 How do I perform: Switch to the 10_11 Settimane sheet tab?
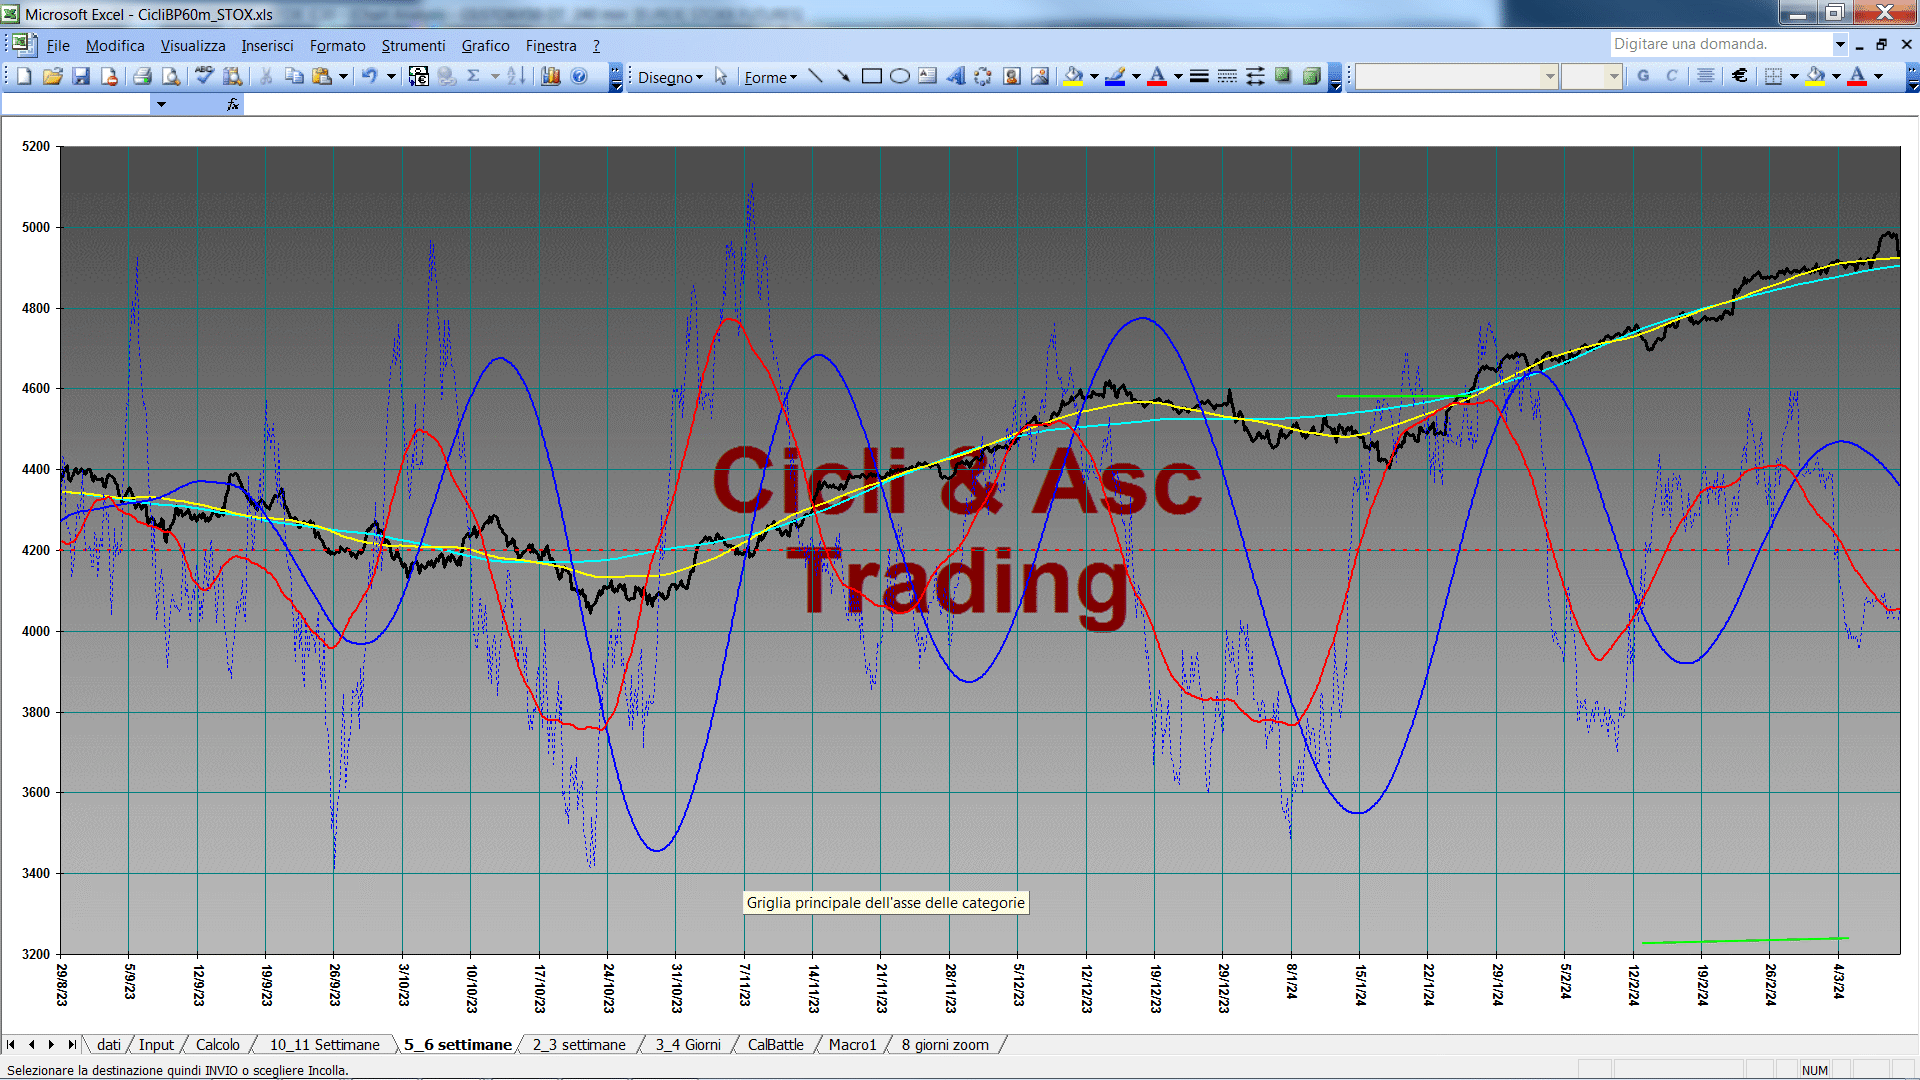pos(325,1045)
